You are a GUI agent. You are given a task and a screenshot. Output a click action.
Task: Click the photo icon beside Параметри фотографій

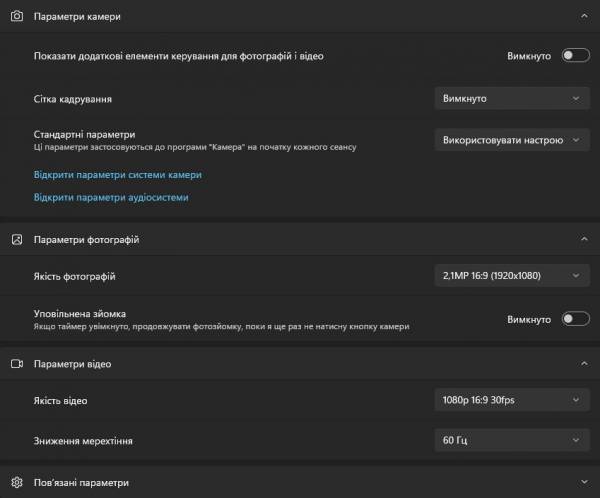(x=17, y=240)
